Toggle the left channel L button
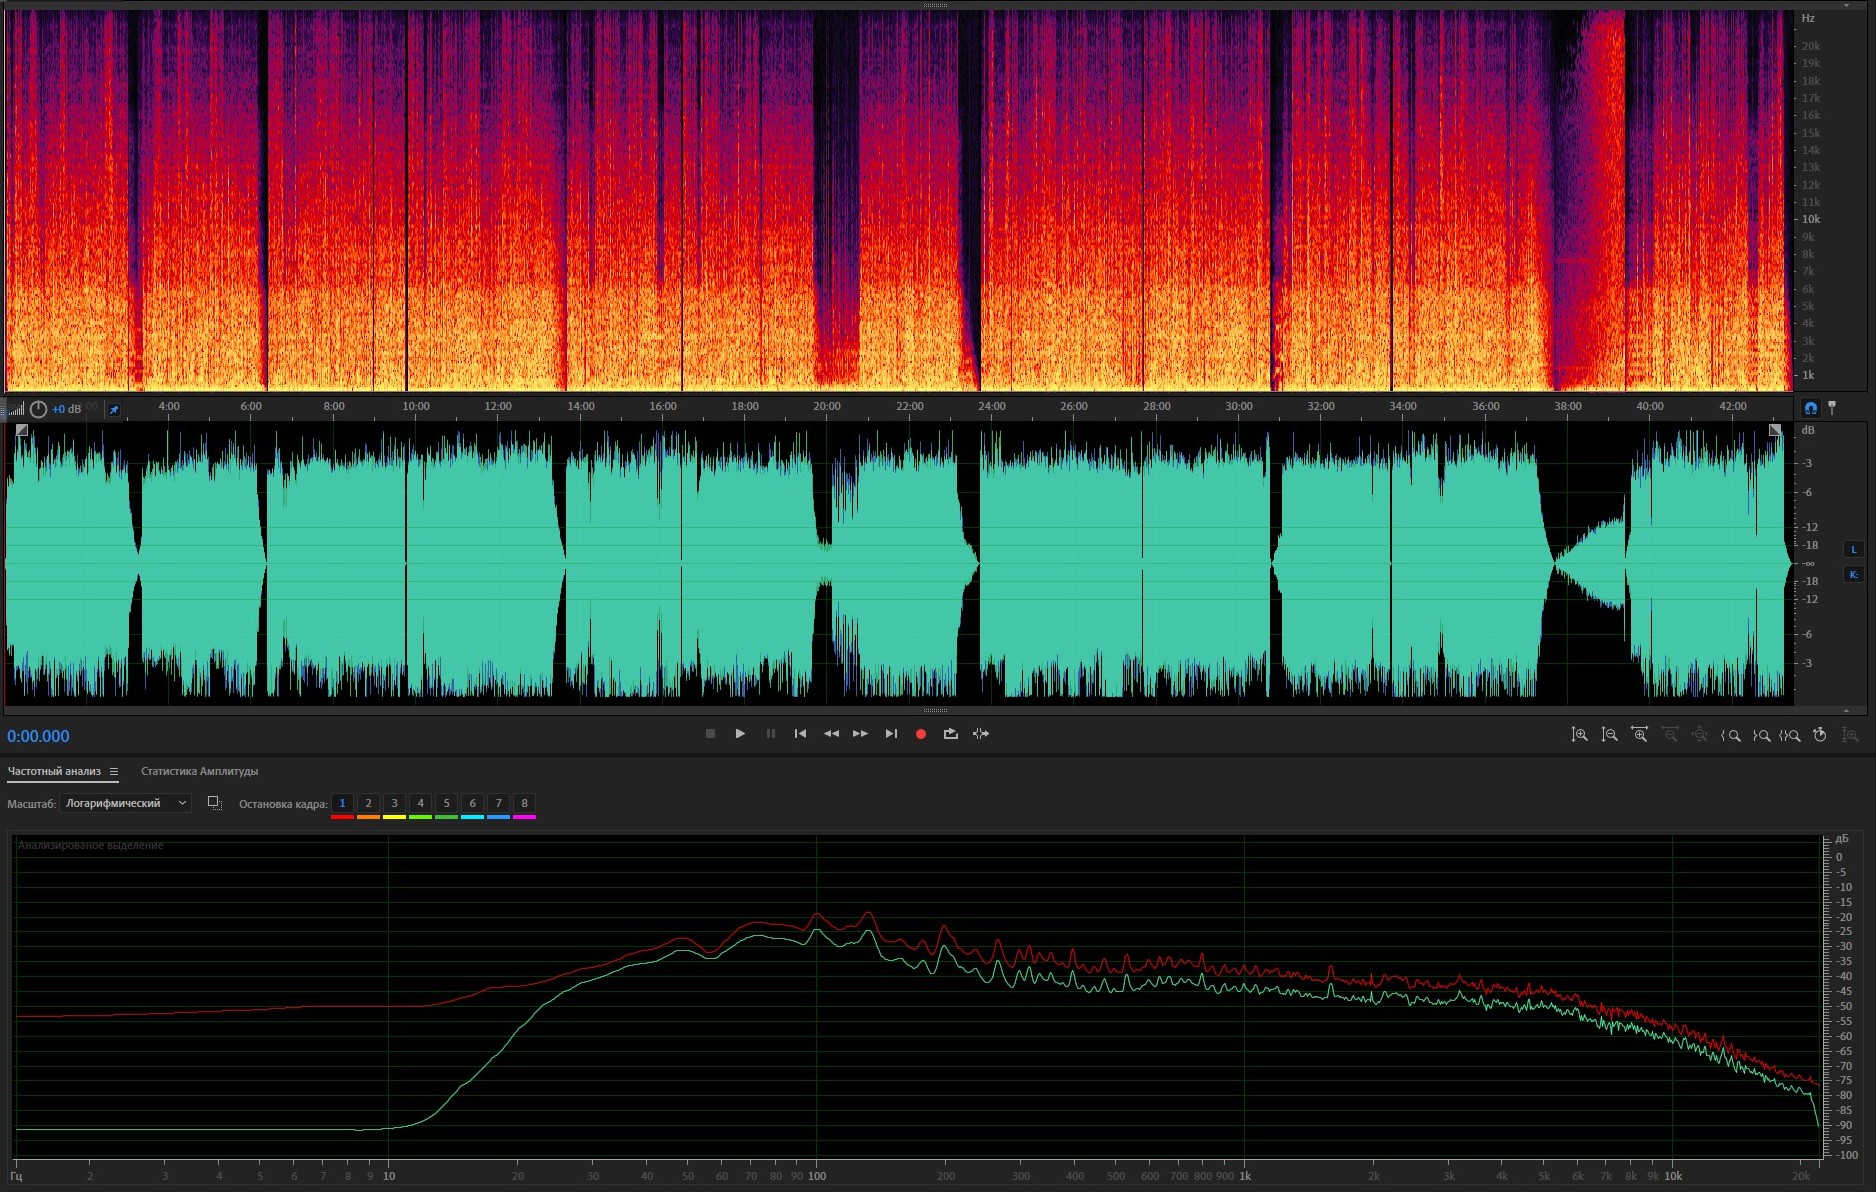 tap(1853, 549)
